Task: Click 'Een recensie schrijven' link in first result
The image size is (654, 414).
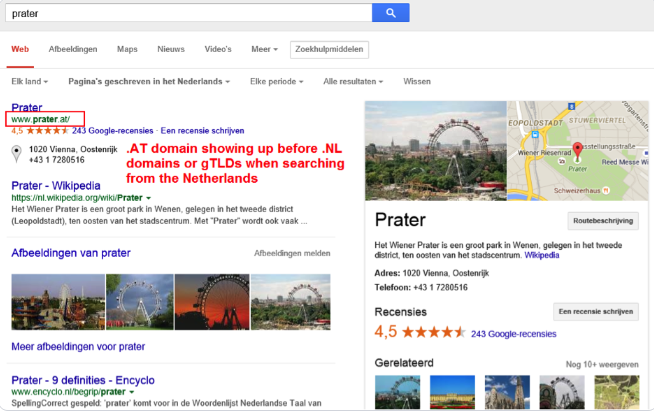Action: [202, 131]
